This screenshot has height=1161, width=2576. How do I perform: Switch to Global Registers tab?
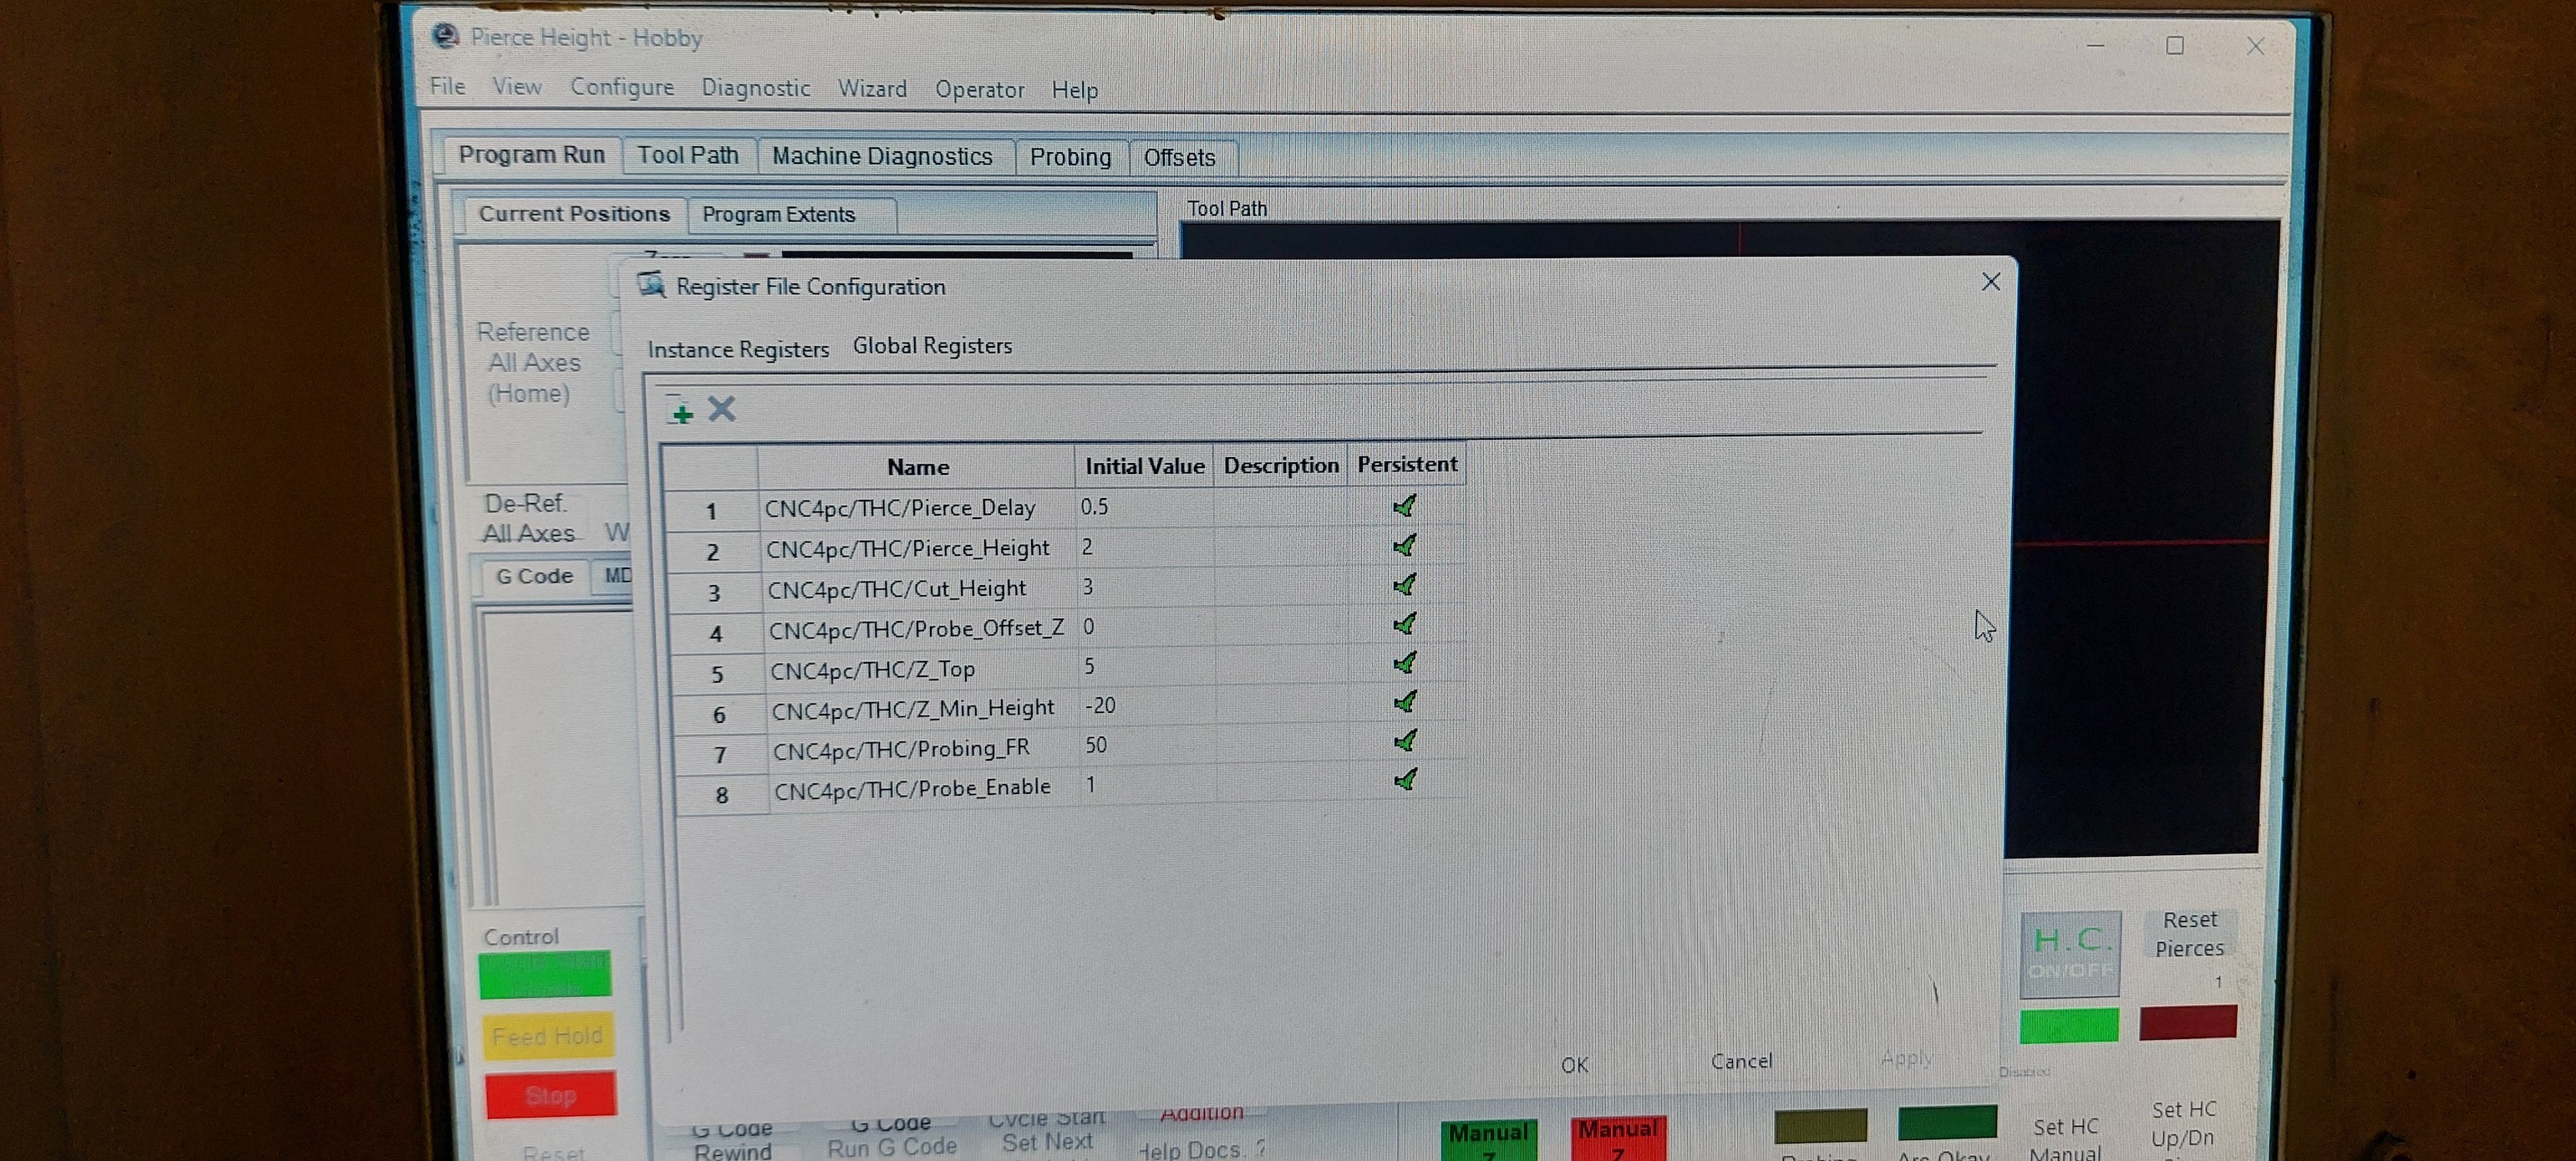click(931, 346)
